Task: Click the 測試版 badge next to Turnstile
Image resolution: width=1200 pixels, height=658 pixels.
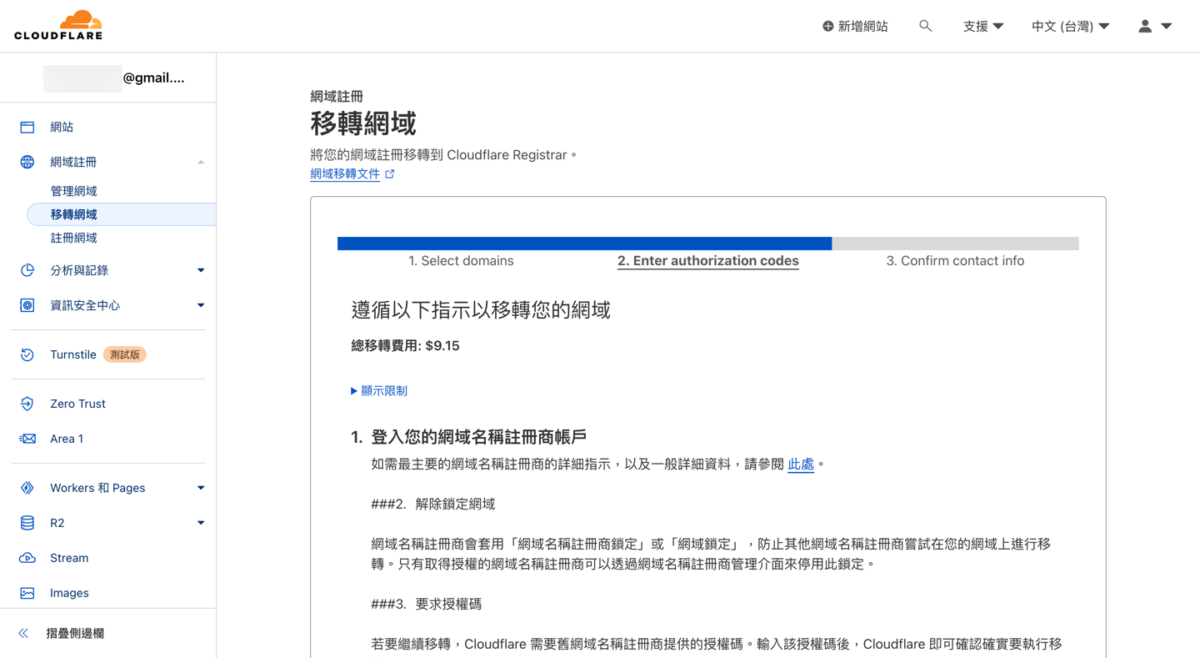Action: pyautogui.click(x=125, y=355)
